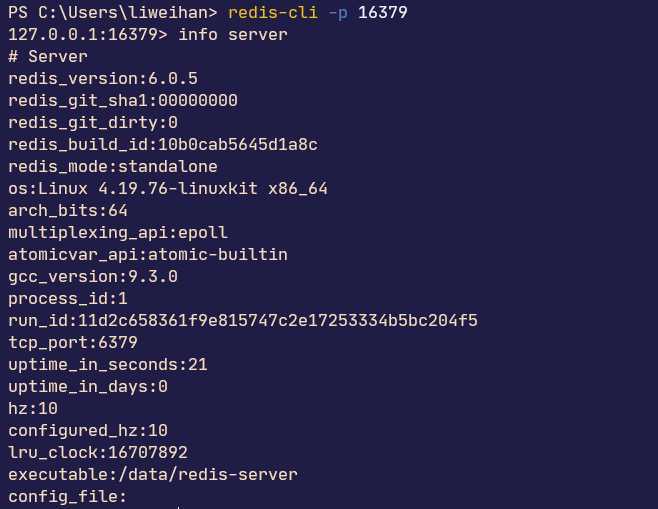The image size is (658, 509).
Task: Click the redis_git_sha1 line
Action: [x=123, y=101]
